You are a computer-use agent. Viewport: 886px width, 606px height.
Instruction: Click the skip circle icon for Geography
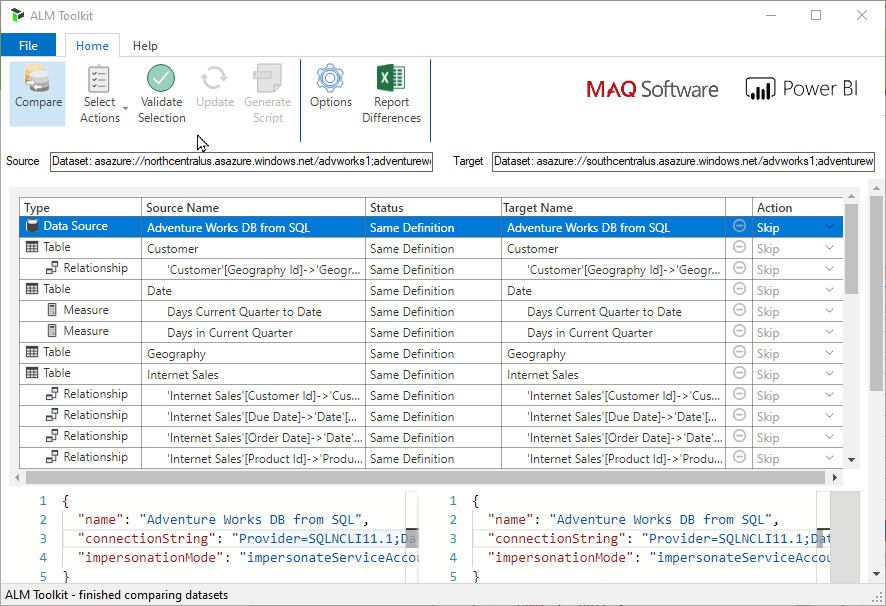pos(739,352)
